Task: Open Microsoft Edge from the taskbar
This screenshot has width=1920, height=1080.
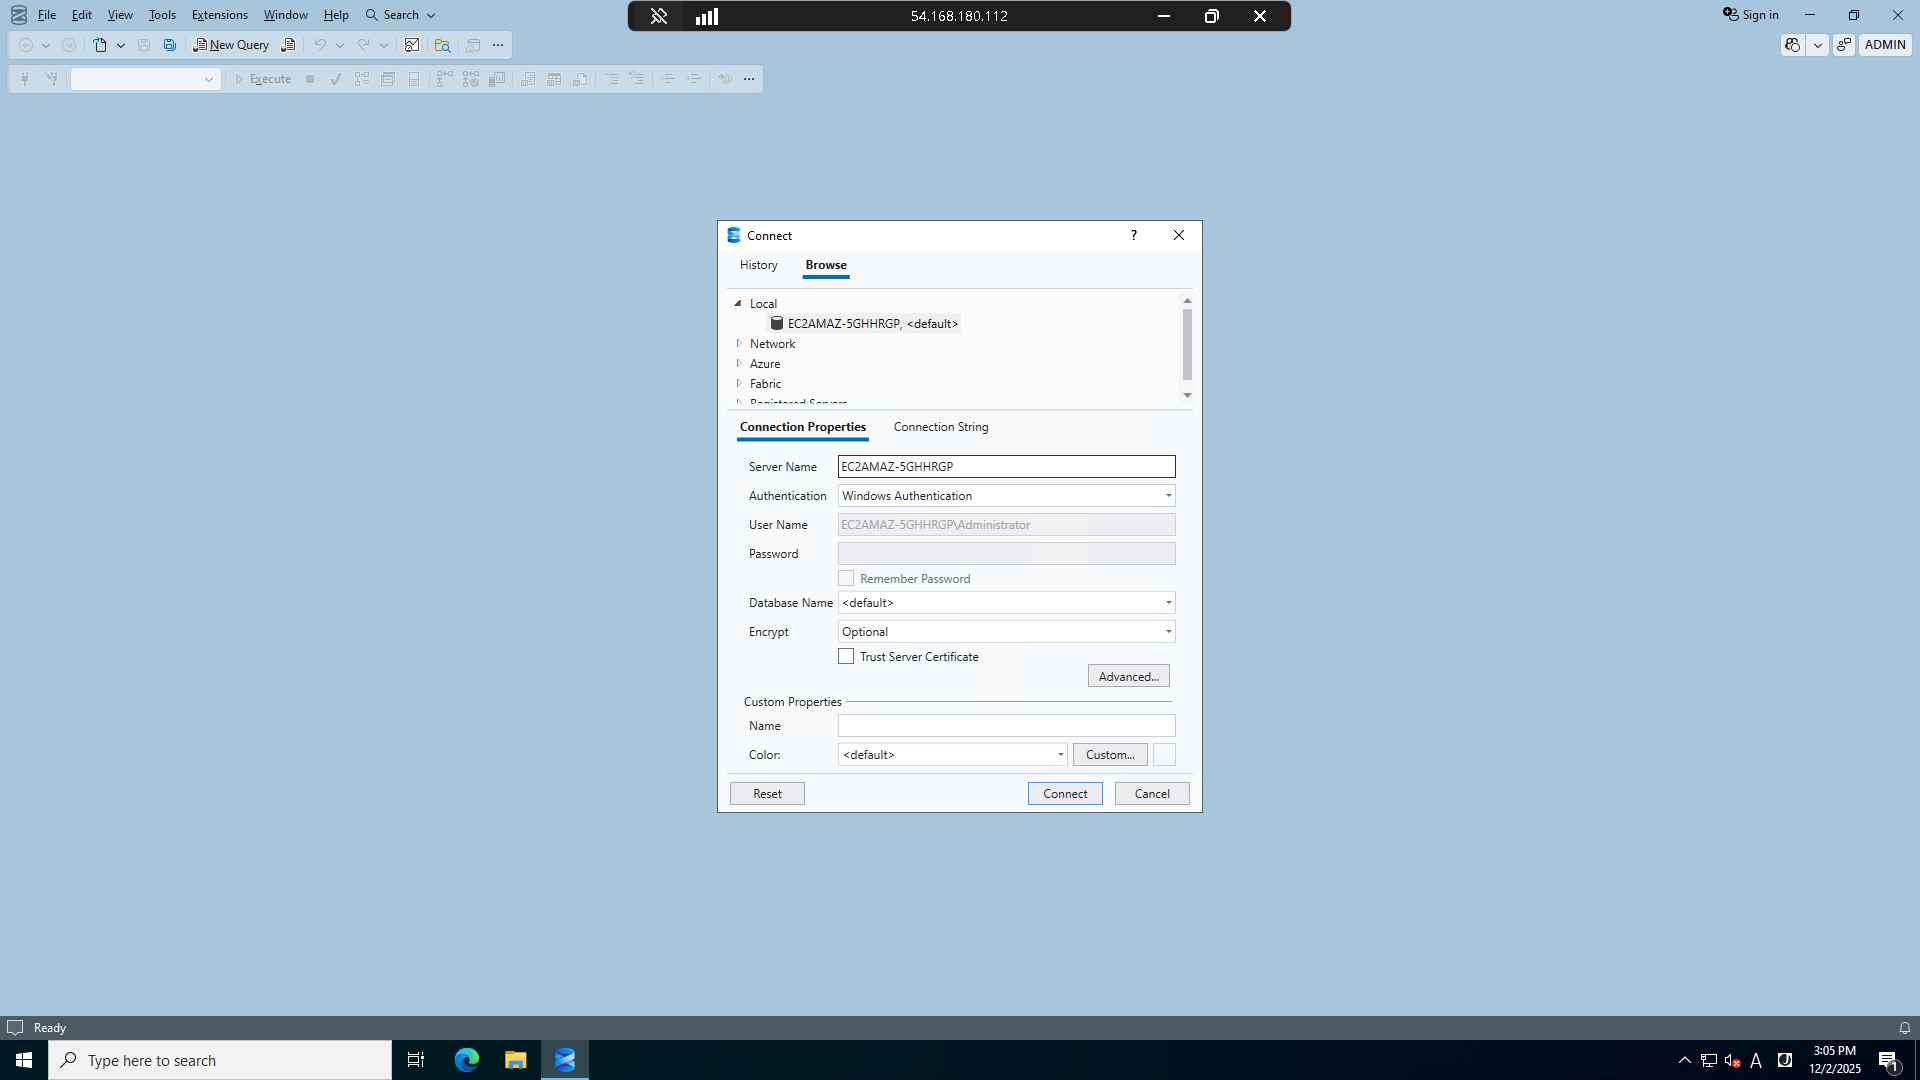Action: [x=466, y=1060]
